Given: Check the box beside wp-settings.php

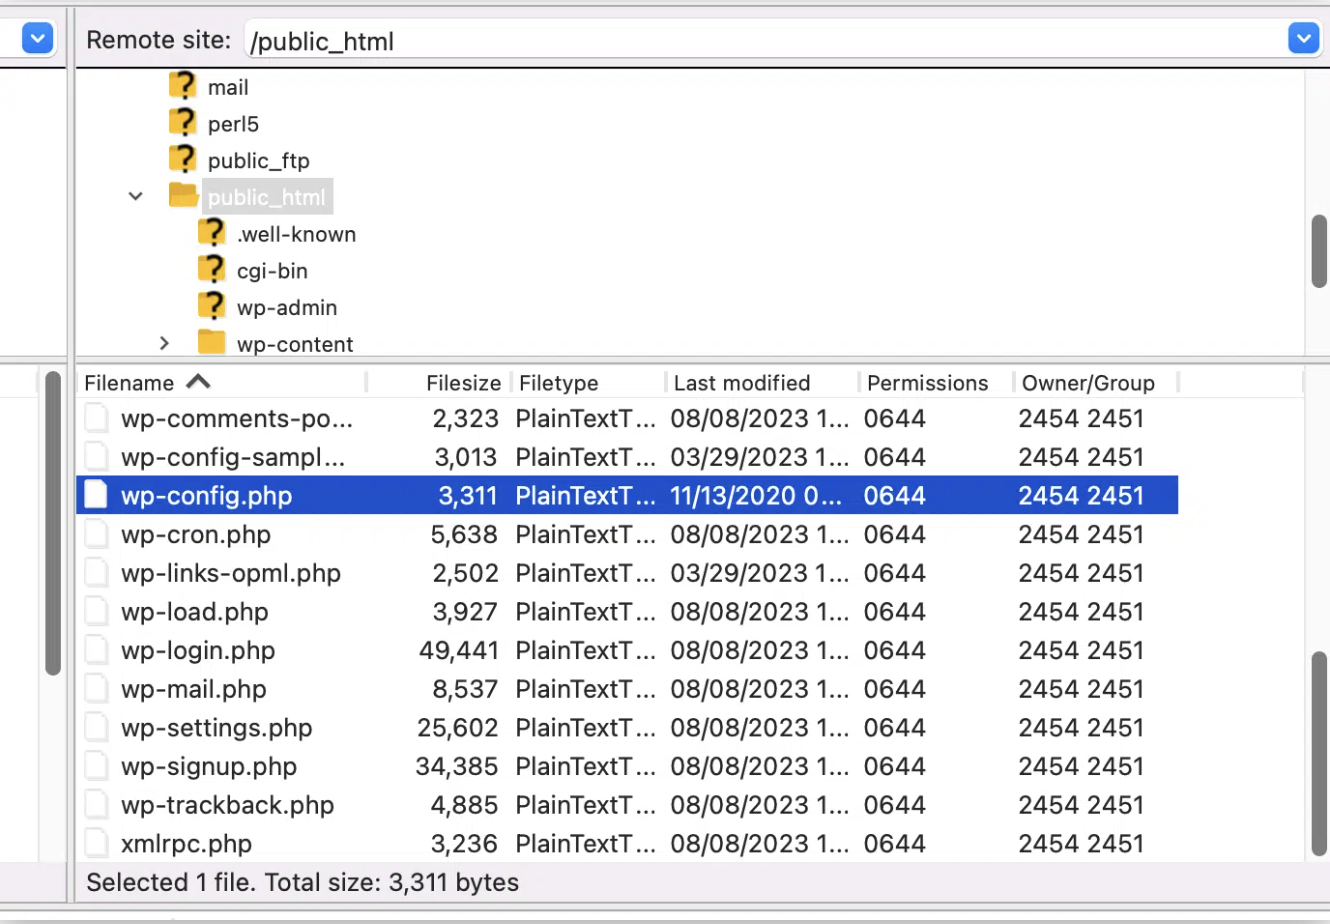Looking at the screenshot, I should click(x=96, y=727).
